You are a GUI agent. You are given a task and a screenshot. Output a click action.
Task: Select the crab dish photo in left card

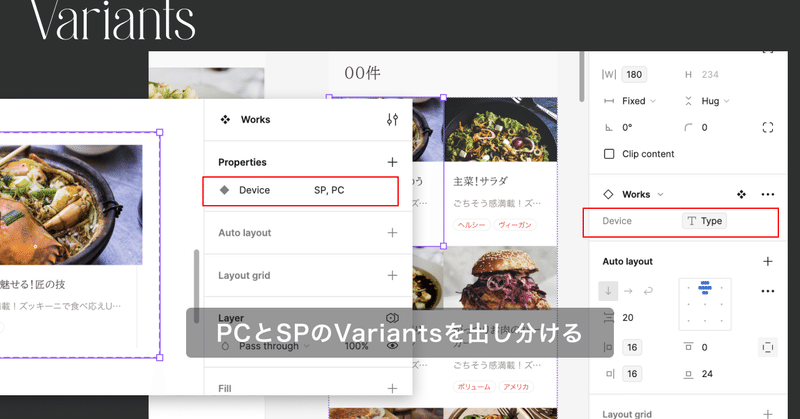[71, 205]
